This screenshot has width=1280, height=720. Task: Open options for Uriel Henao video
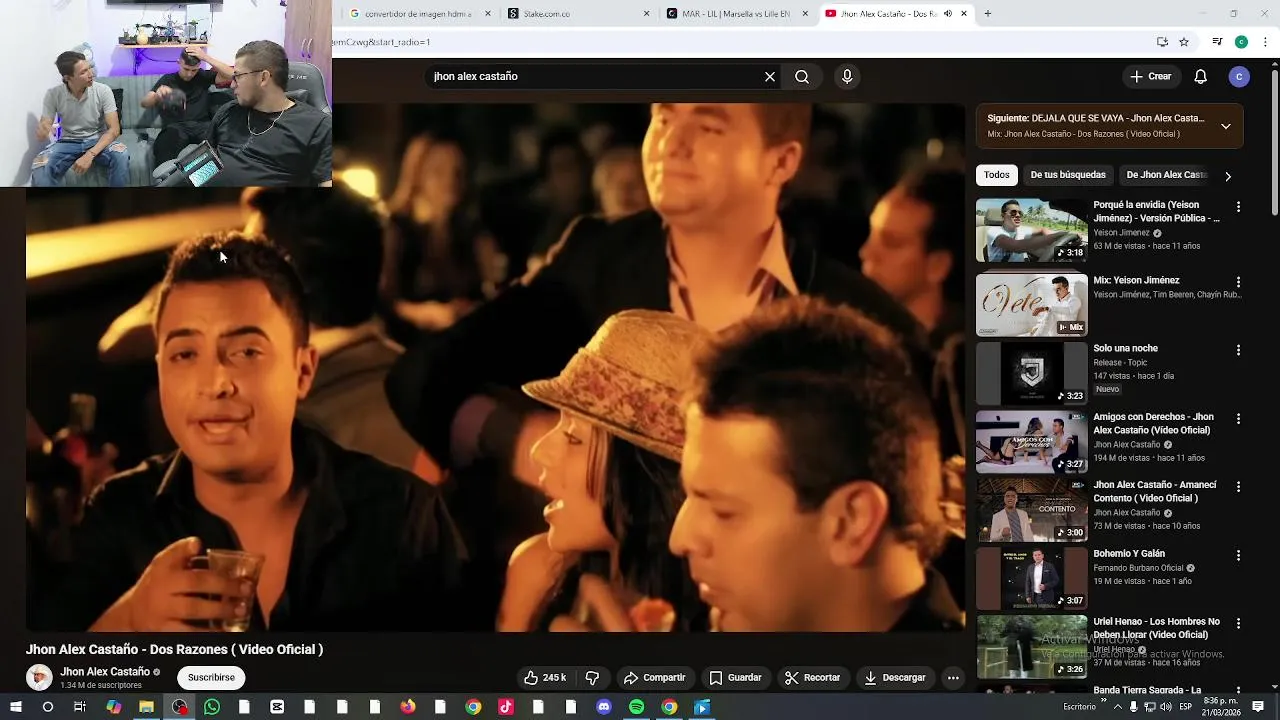(x=1238, y=623)
